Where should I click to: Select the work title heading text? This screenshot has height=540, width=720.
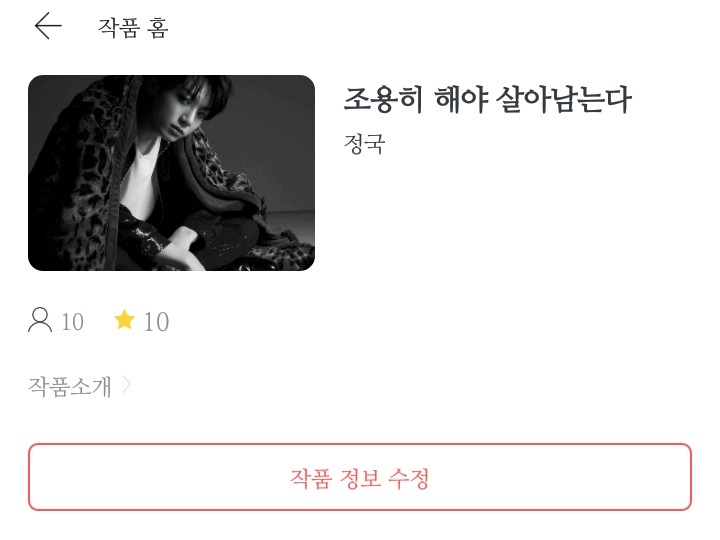488,99
